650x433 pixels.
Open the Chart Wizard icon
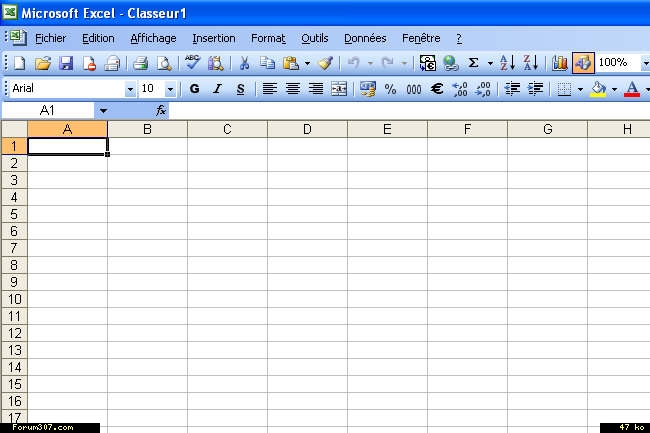click(x=560, y=63)
